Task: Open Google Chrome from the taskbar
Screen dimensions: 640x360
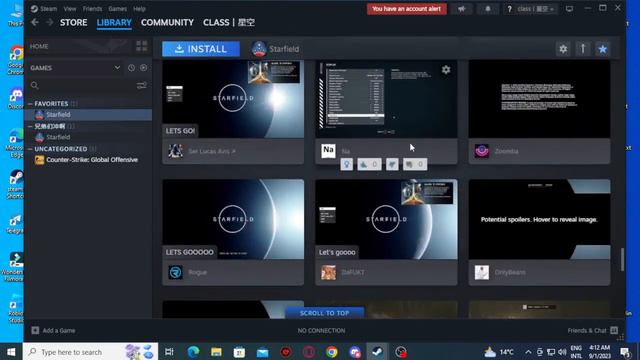Action: [x=331, y=352]
